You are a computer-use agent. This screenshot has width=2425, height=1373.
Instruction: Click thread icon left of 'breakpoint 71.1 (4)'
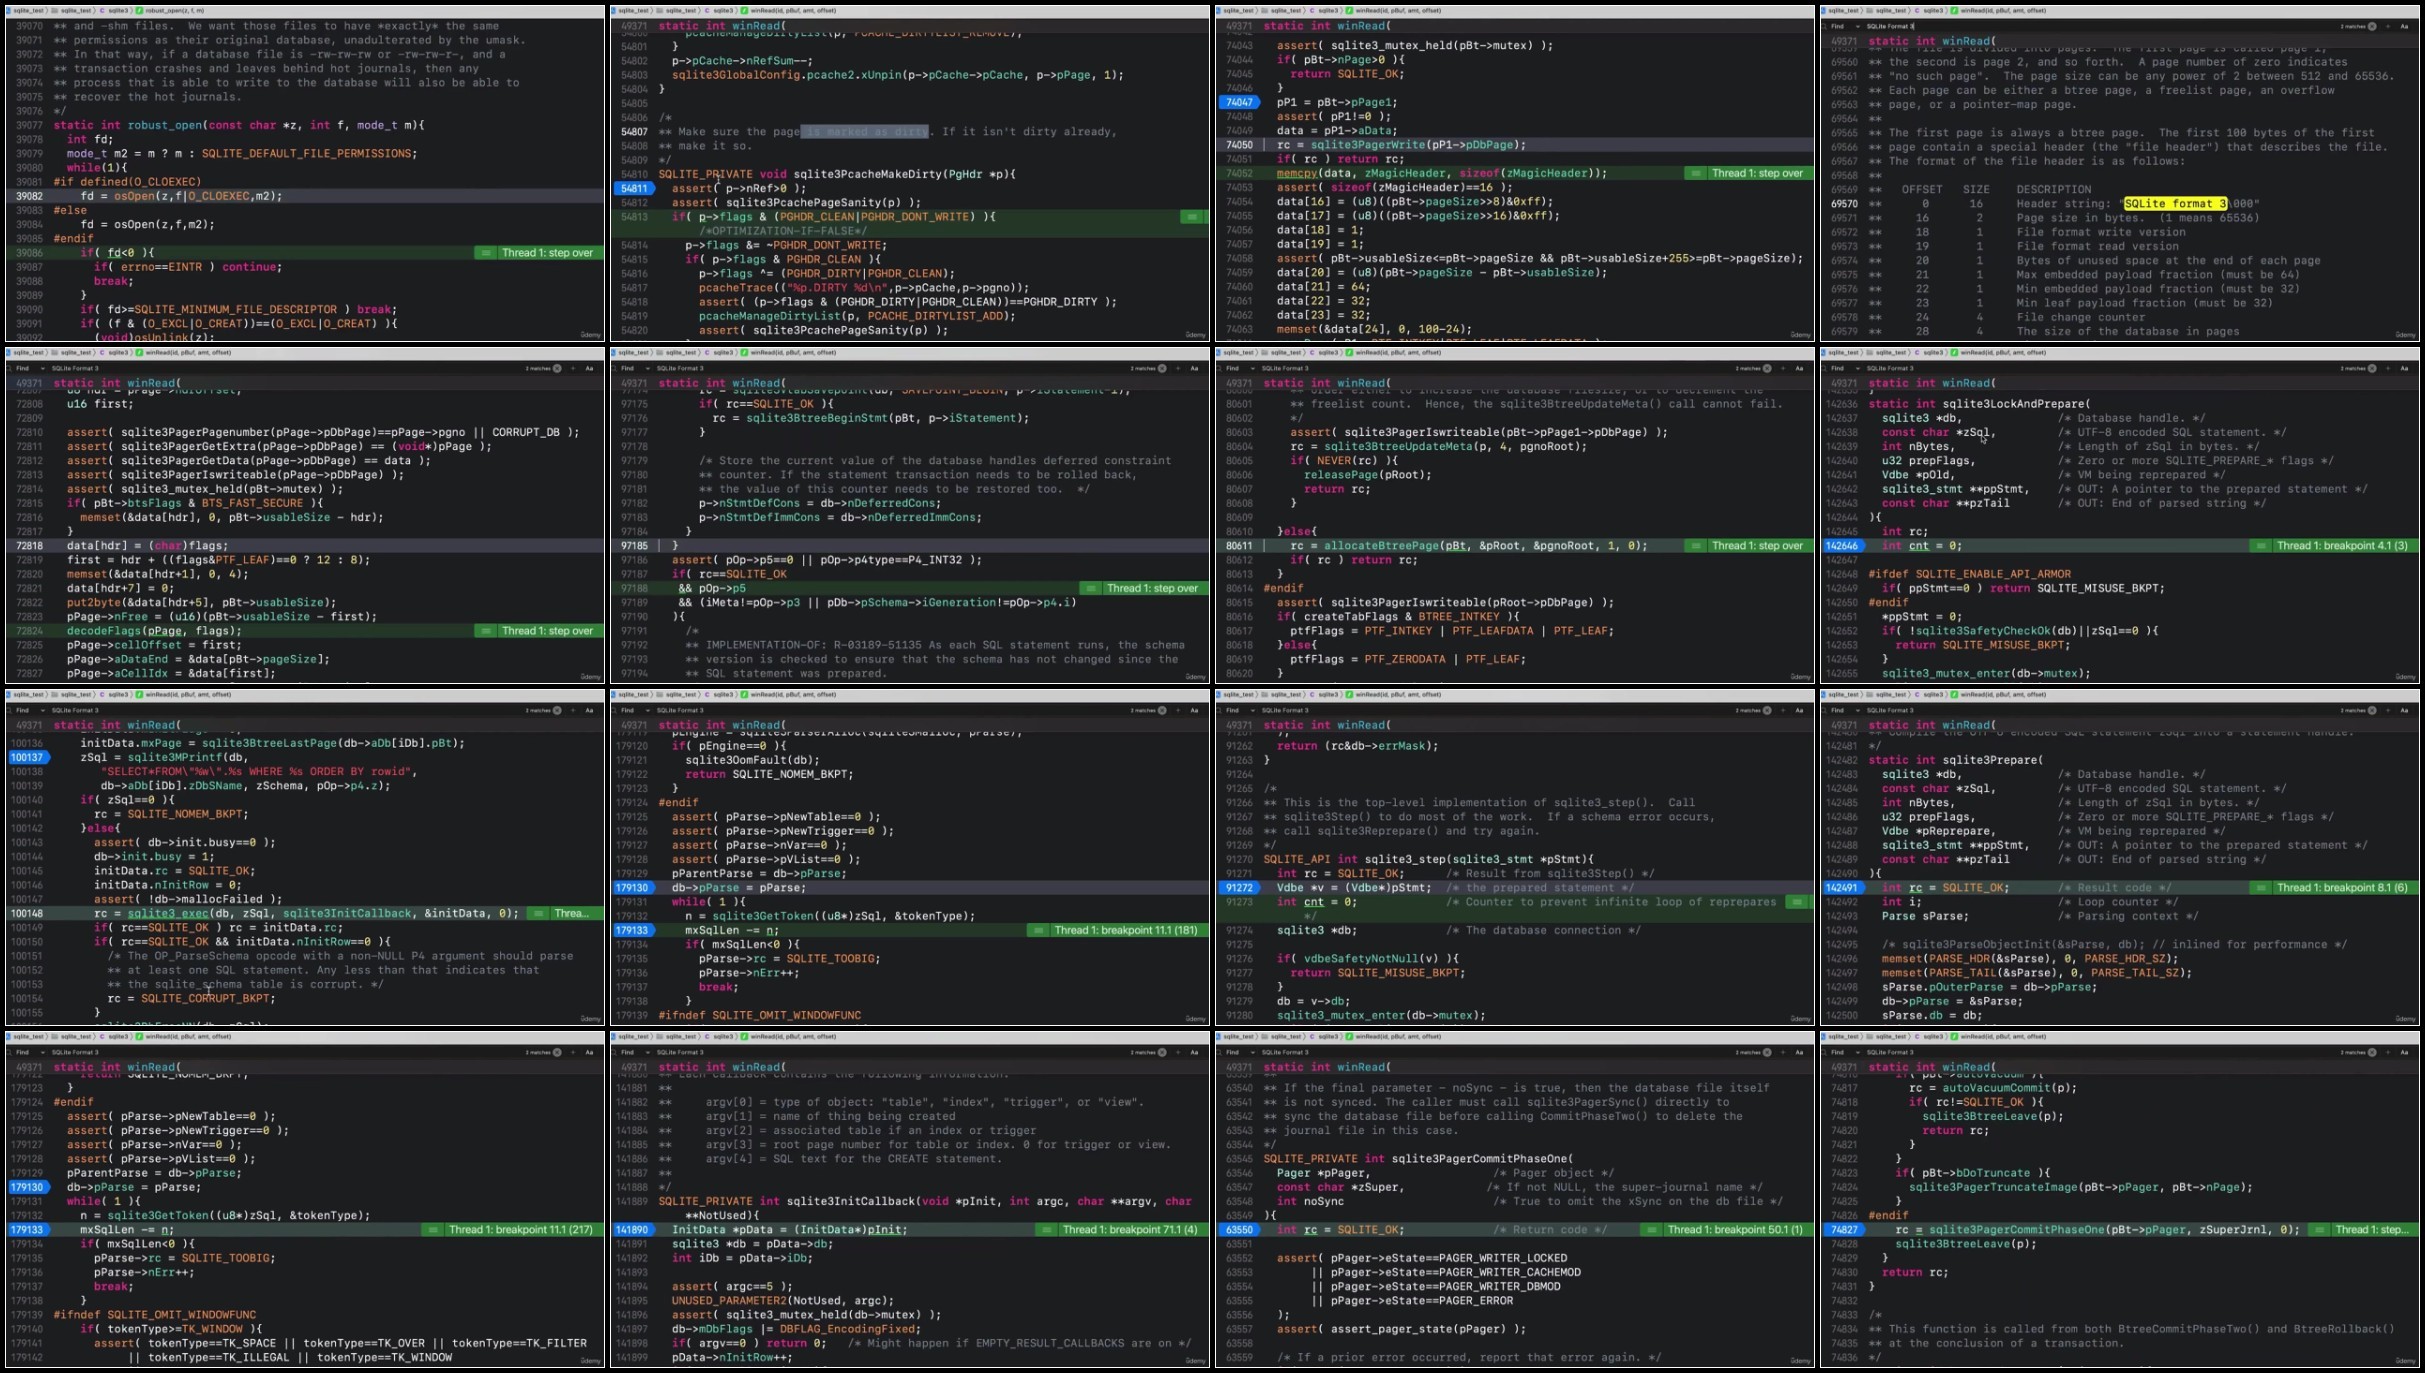point(1047,1230)
